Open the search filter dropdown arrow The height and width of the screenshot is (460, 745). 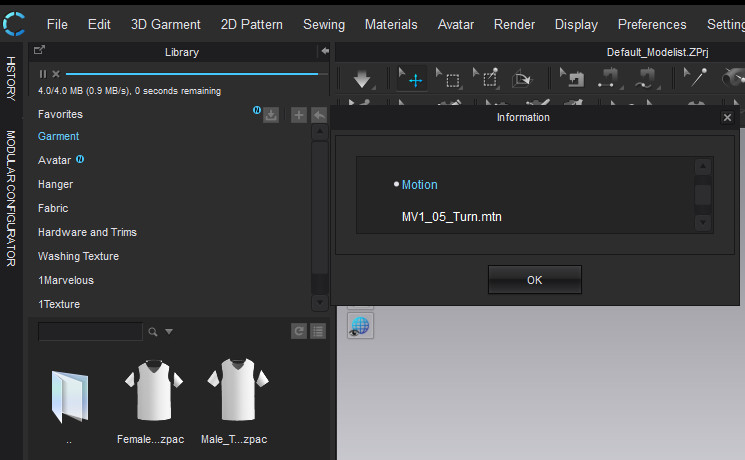pos(169,332)
